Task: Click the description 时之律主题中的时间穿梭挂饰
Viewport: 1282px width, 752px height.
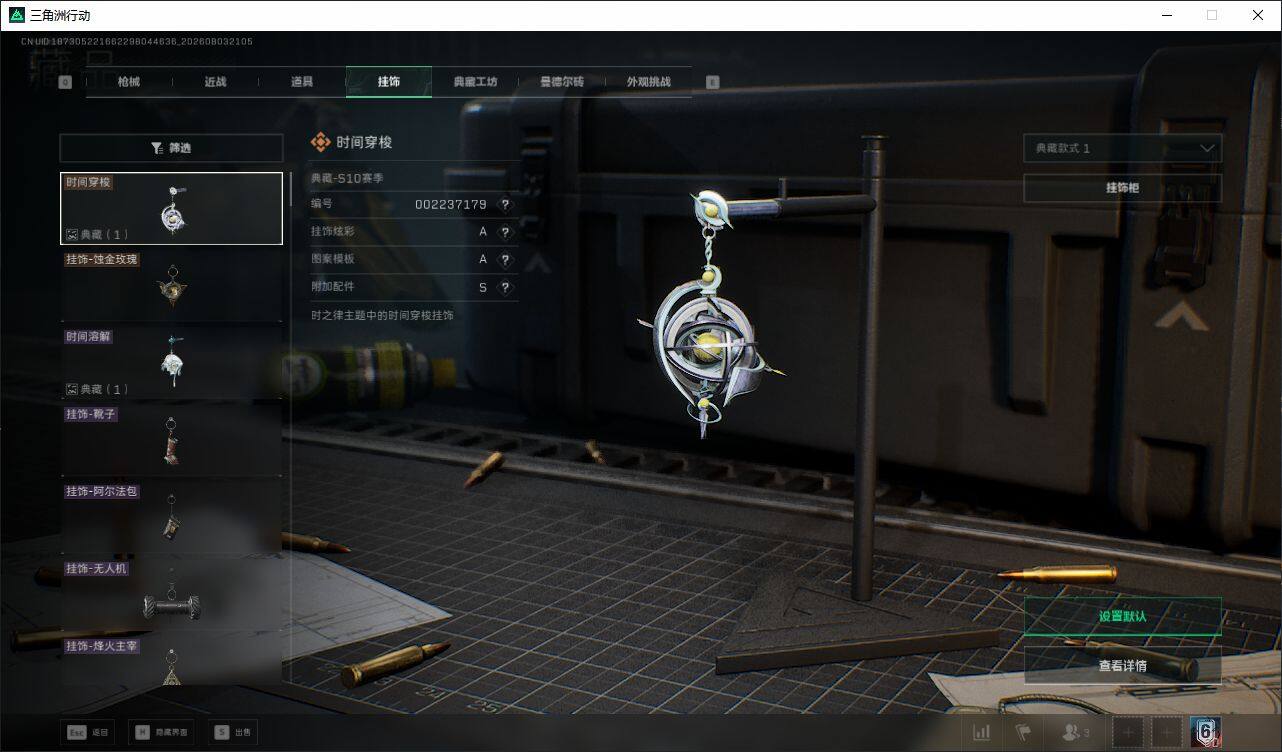Action: pyautogui.click(x=382, y=315)
